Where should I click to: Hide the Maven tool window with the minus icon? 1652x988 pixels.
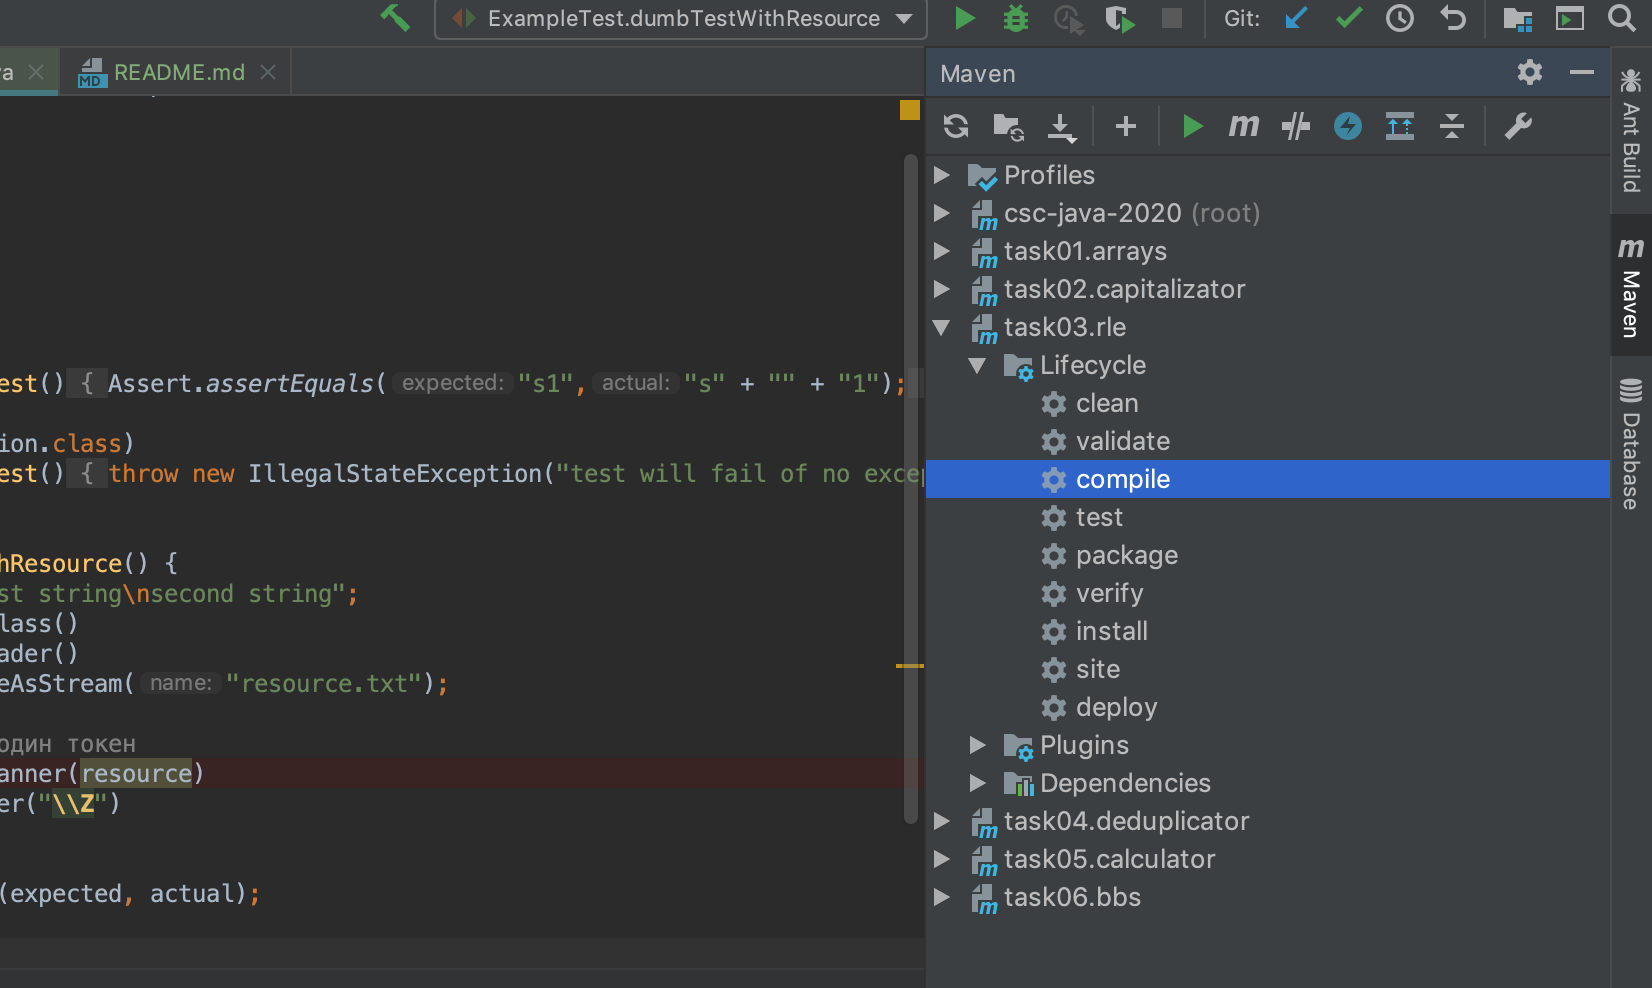tap(1581, 72)
